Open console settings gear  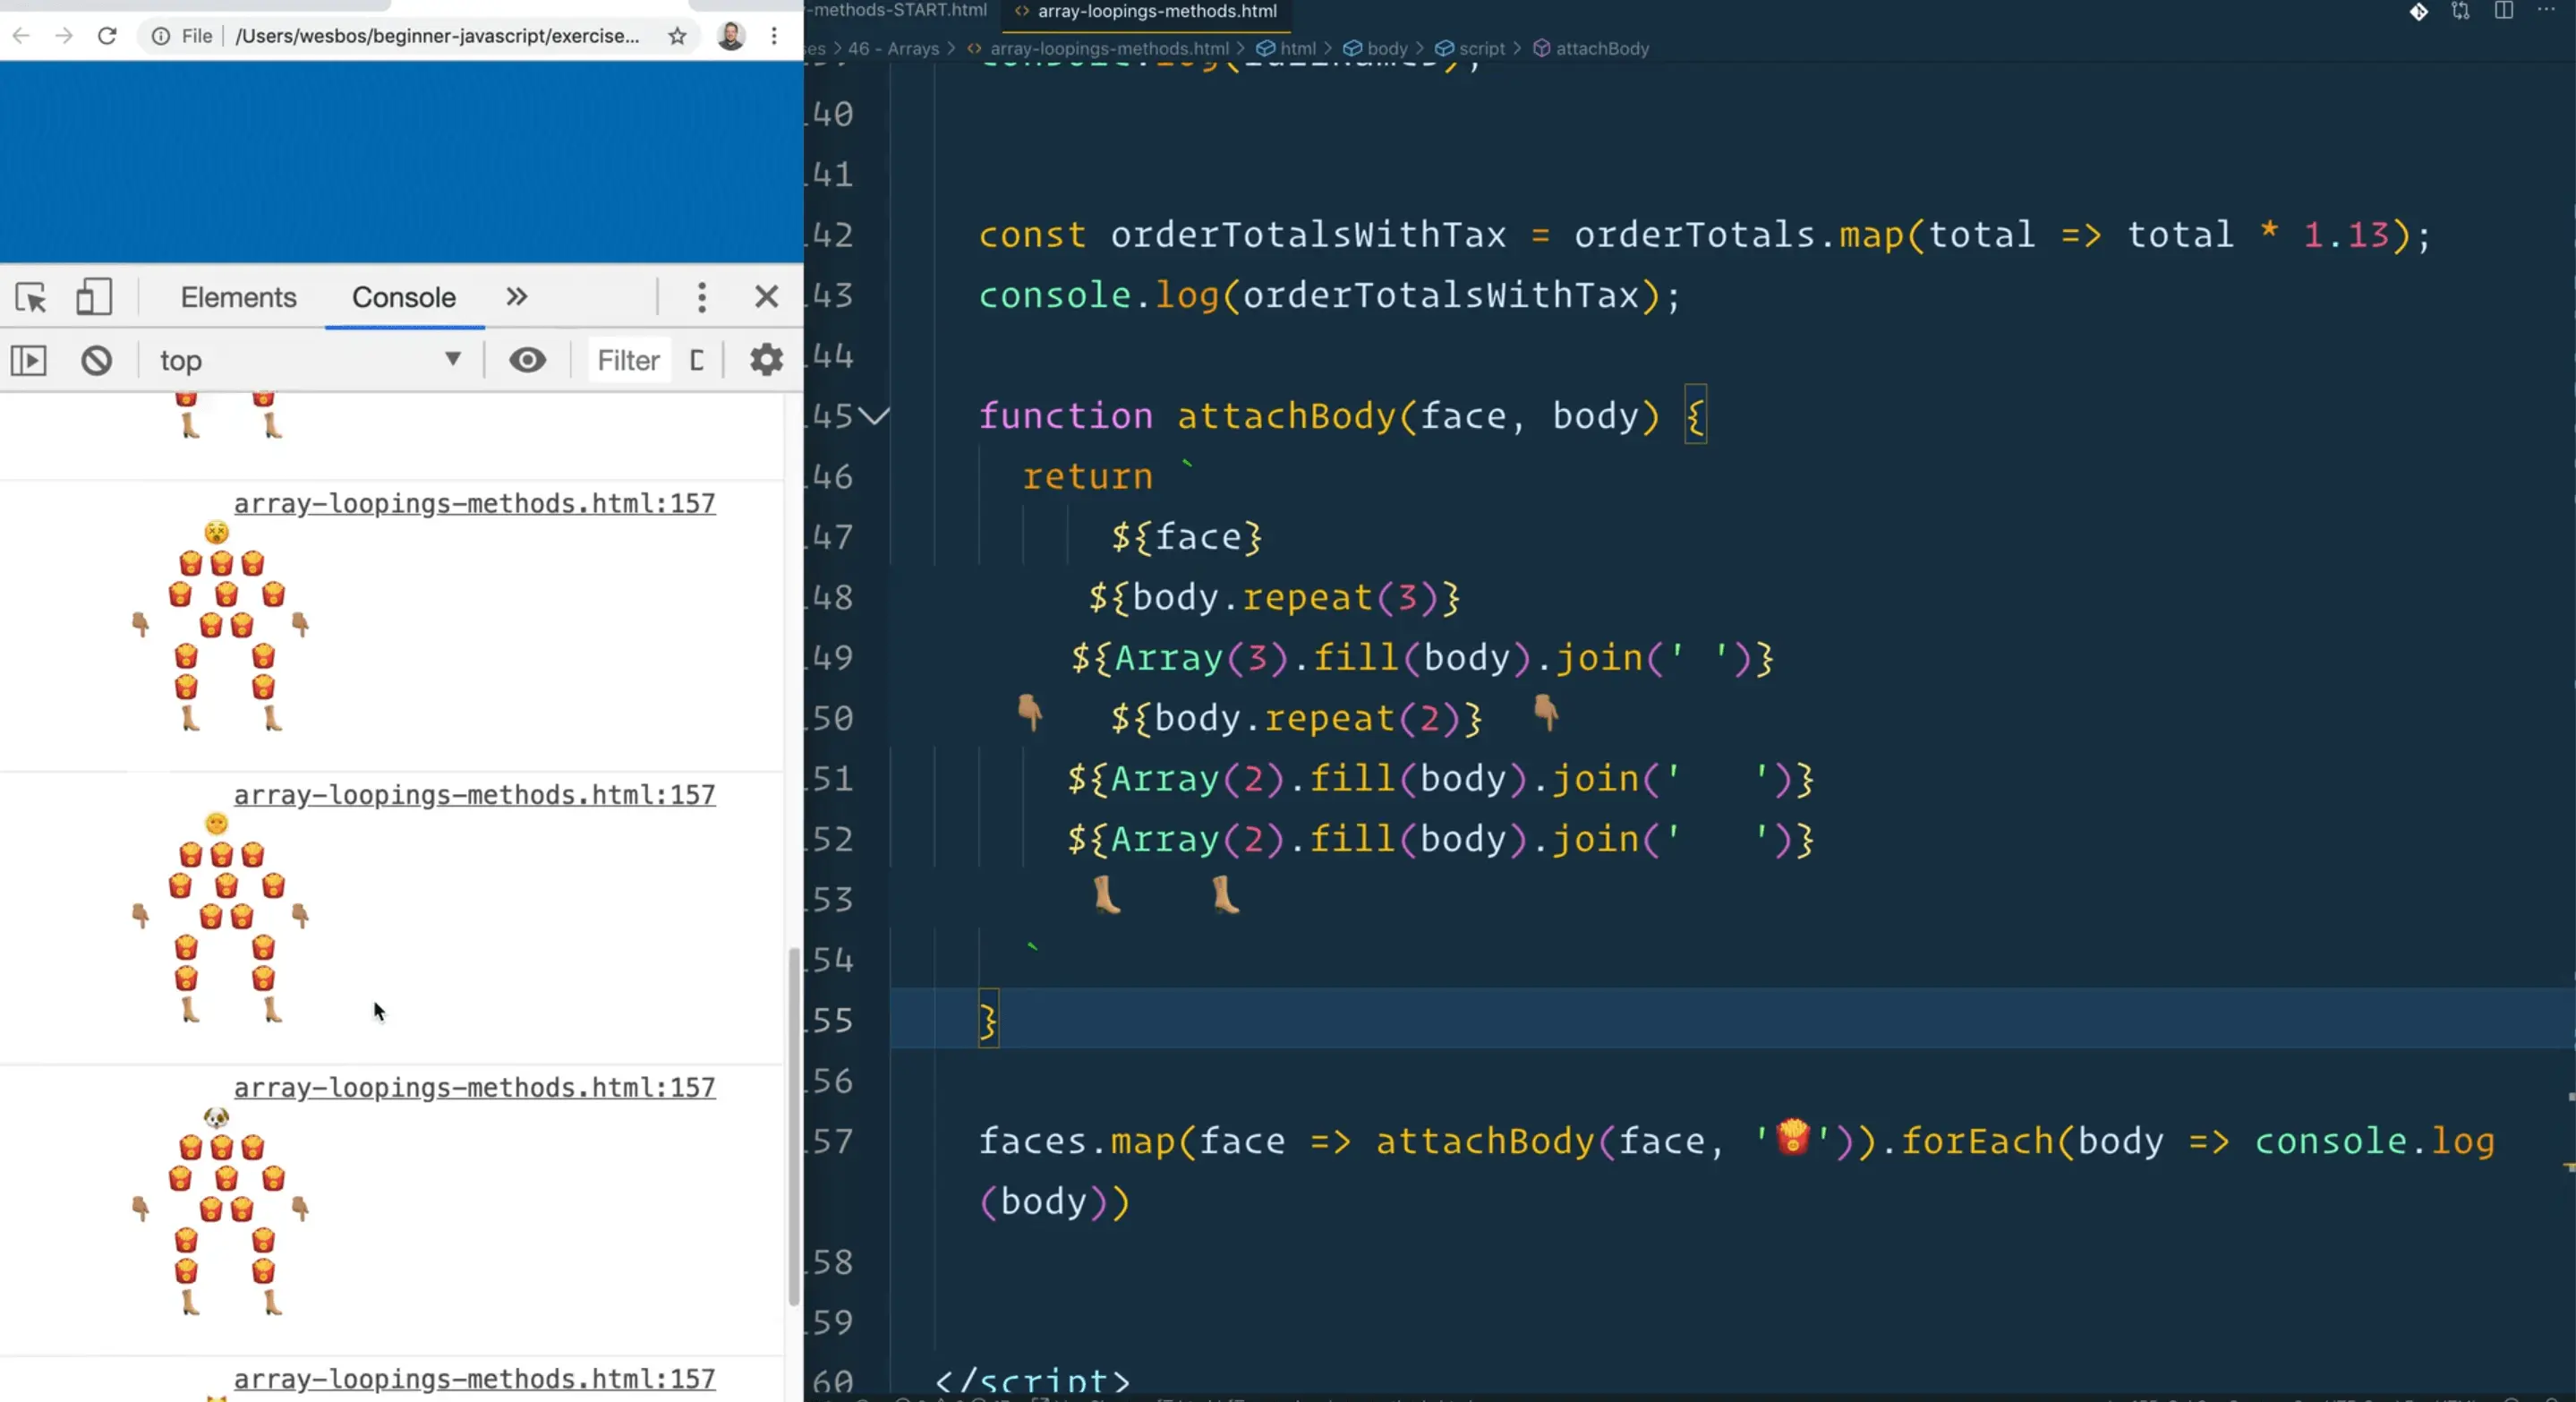[766, 360]
